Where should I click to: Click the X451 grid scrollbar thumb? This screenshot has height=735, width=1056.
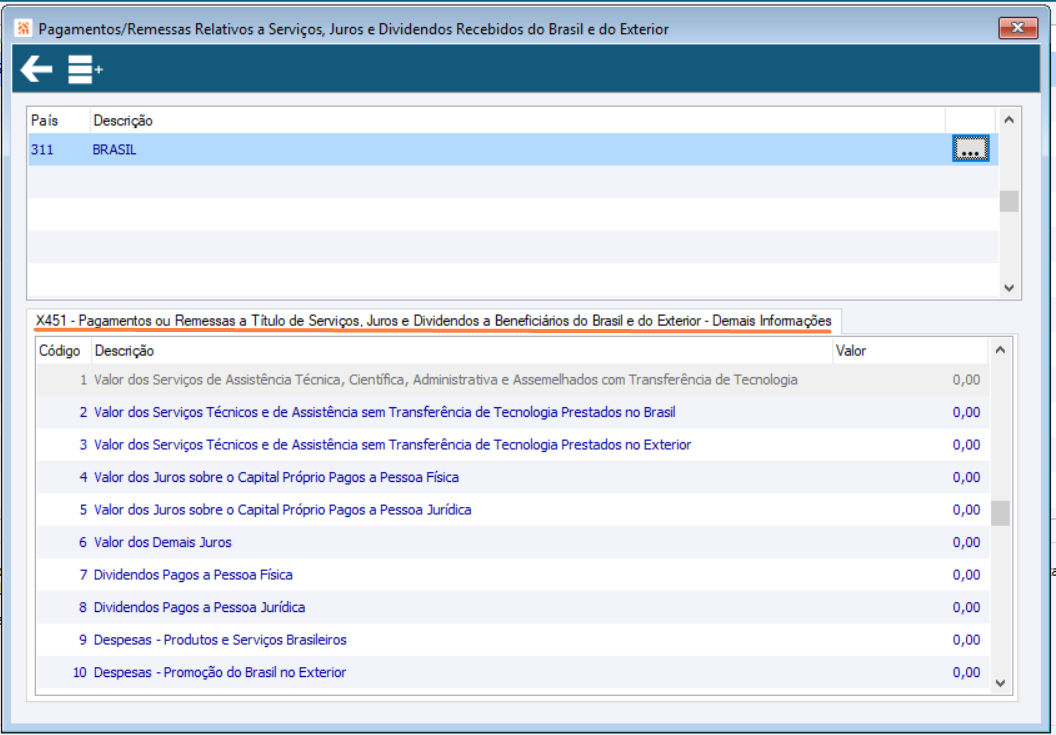(x=1000, y=513)
